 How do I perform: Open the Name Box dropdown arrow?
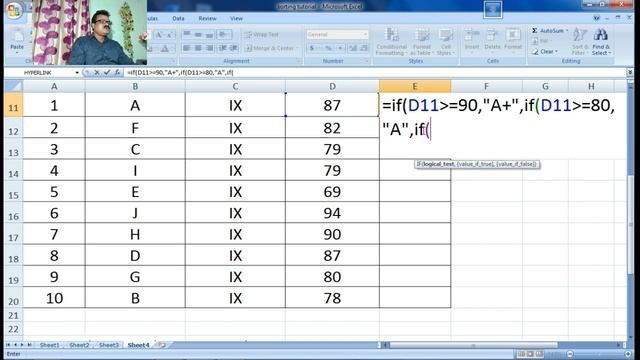77,73
